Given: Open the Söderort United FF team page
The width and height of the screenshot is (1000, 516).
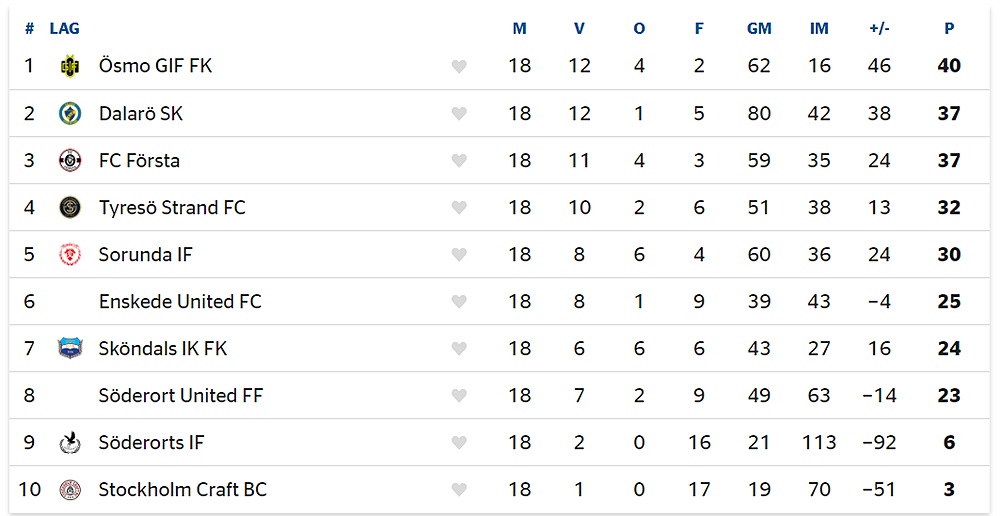Looking at the screenshot, I should pyautogui.click(x=181, y=396).
